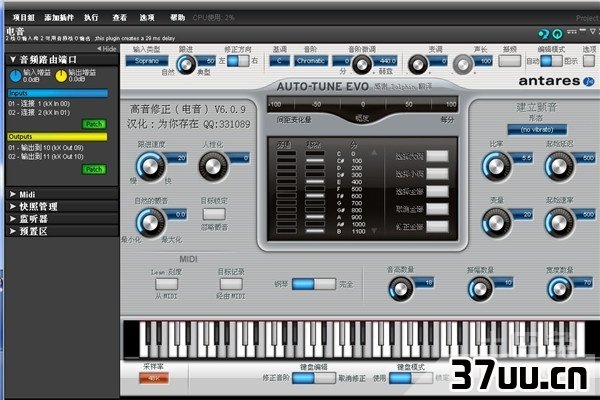
Task: Click the yellow 输出增益 output gain knob
Action: pyautogui.click(x=61, y=76)
